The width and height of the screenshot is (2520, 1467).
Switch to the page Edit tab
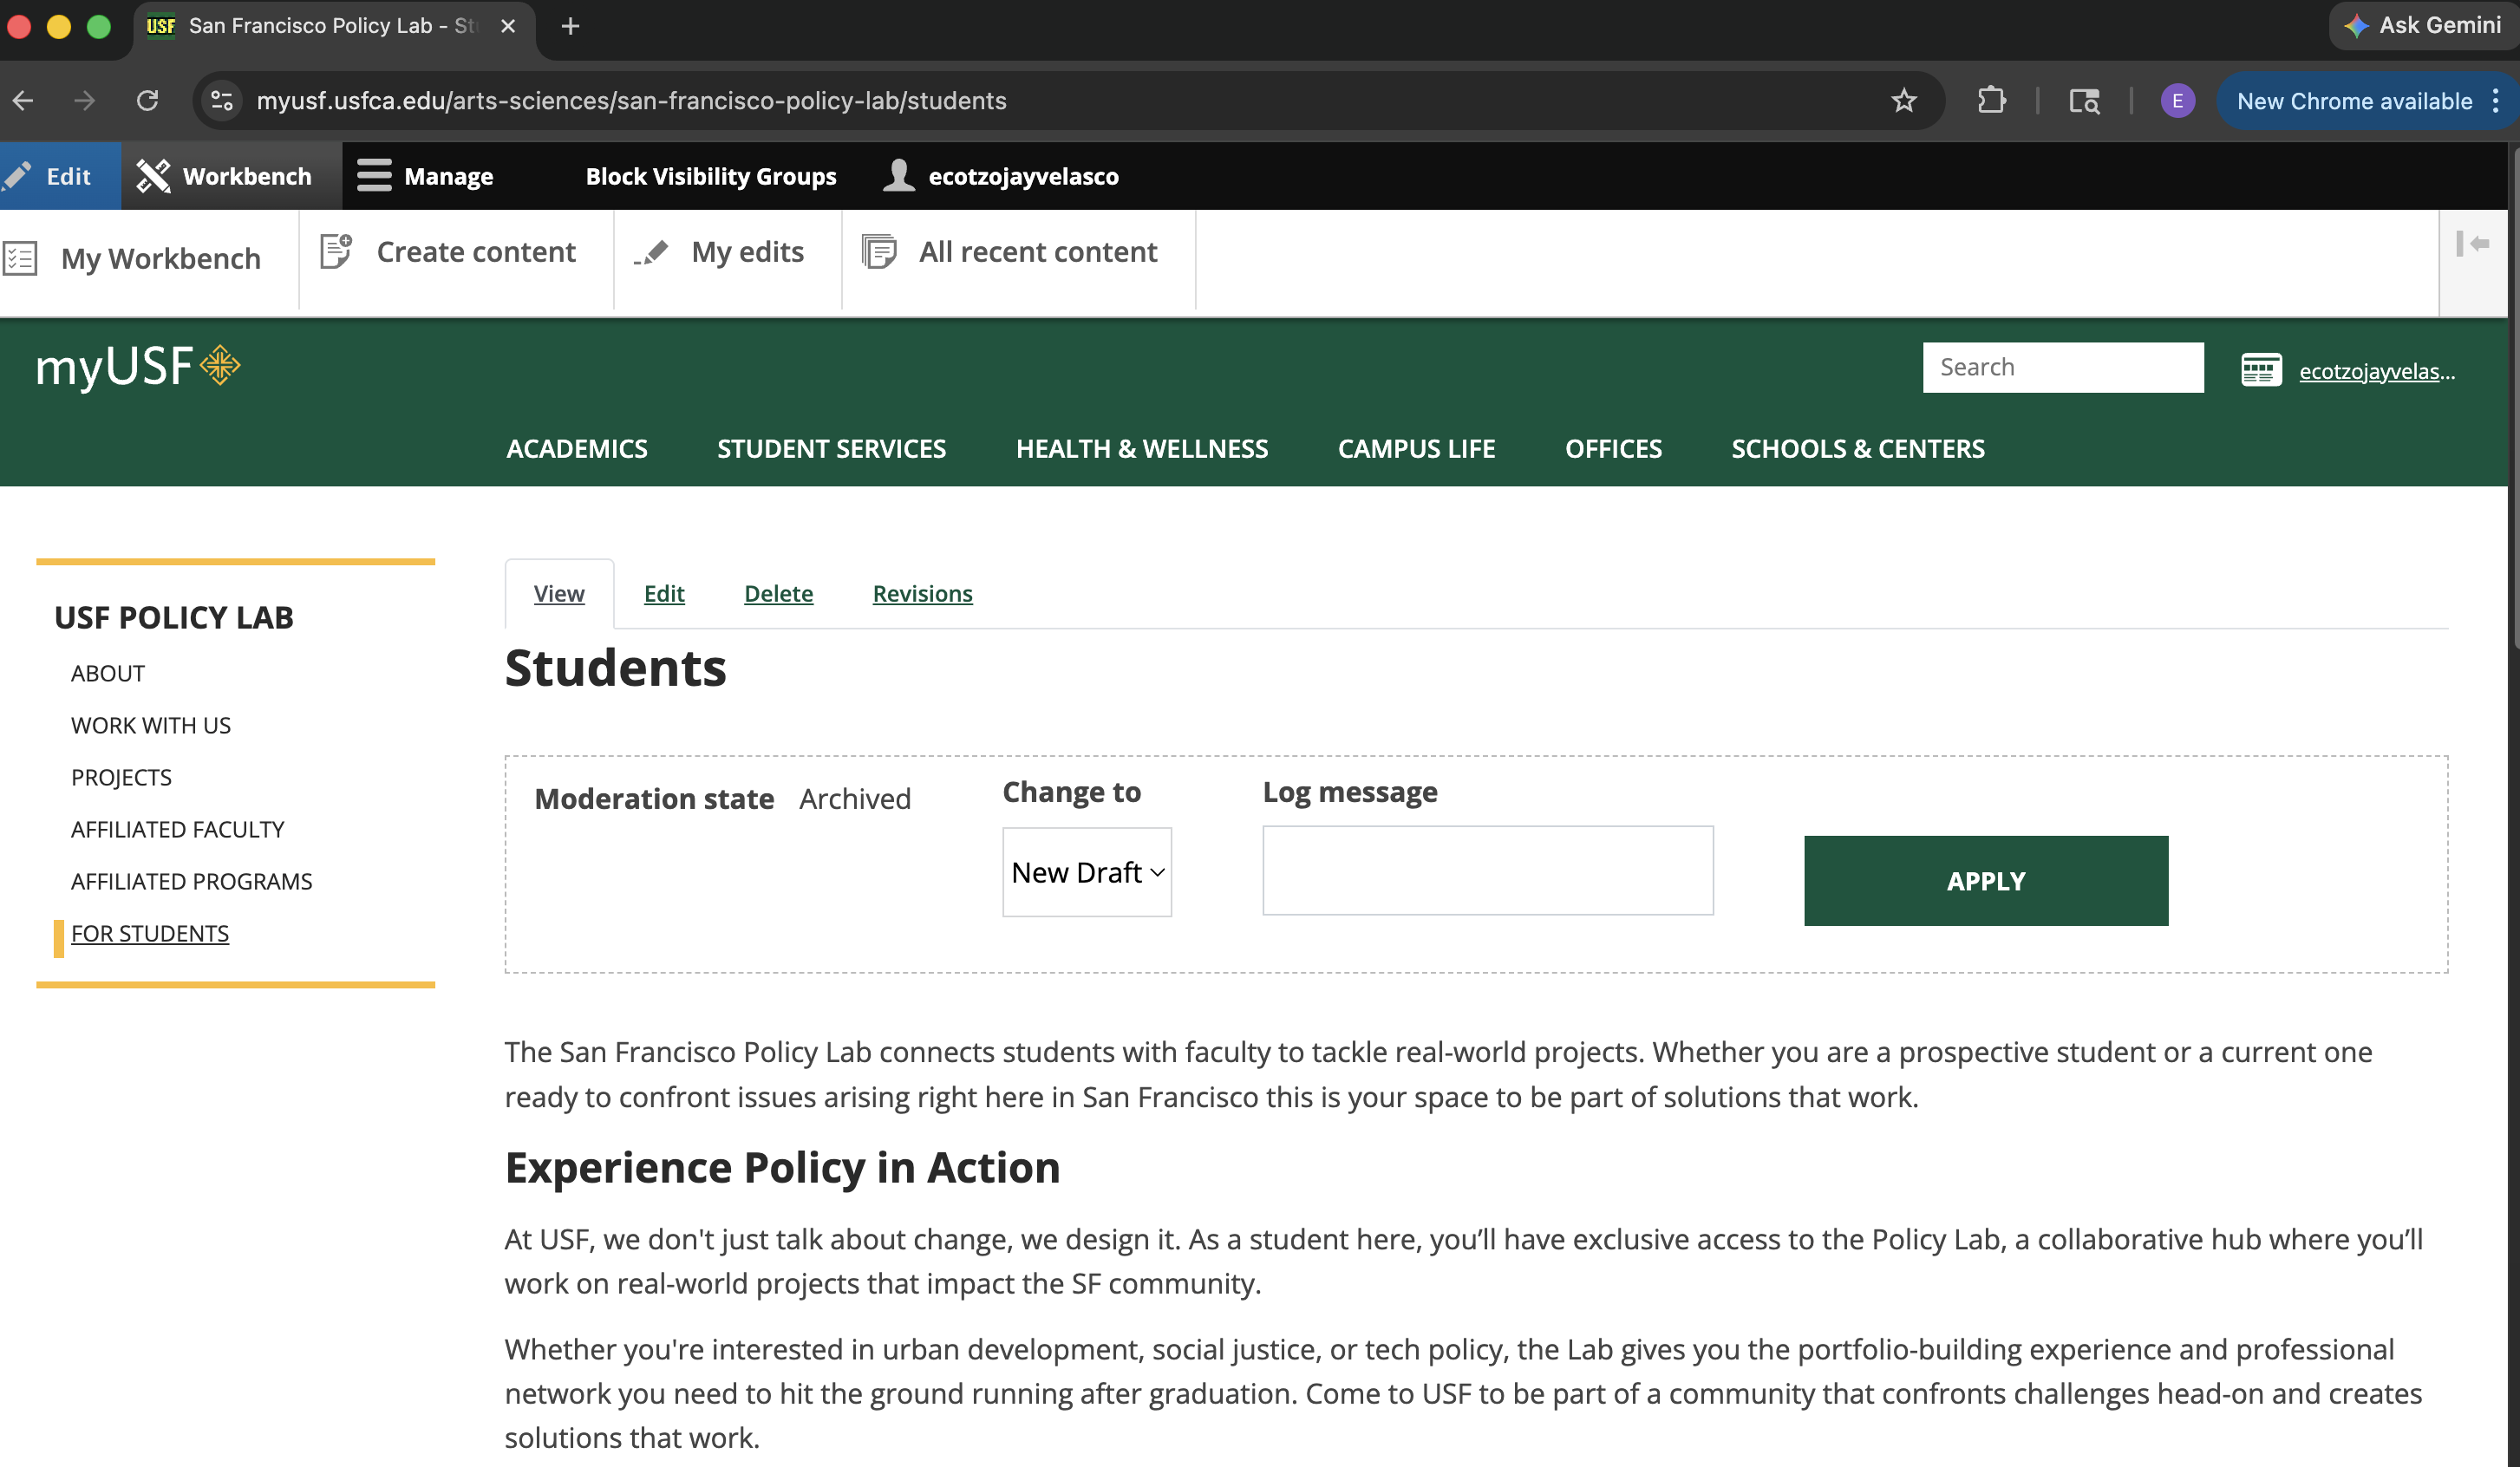tap(664, 593)
